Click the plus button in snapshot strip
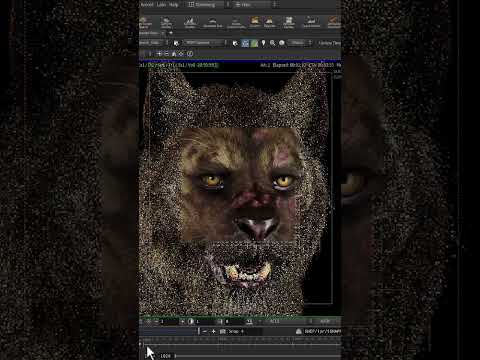Image resolution: width=480 pixels, height=360 pixels. (x=214, y=331)
